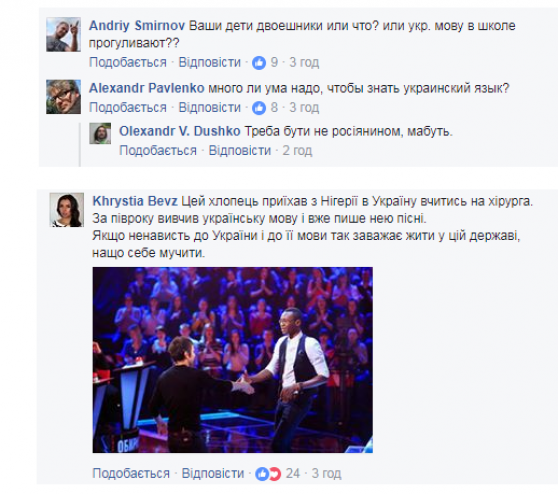
Task: Like Alexandr Pavlenko's comment via Подобається
Action: [x=128, y=107]
